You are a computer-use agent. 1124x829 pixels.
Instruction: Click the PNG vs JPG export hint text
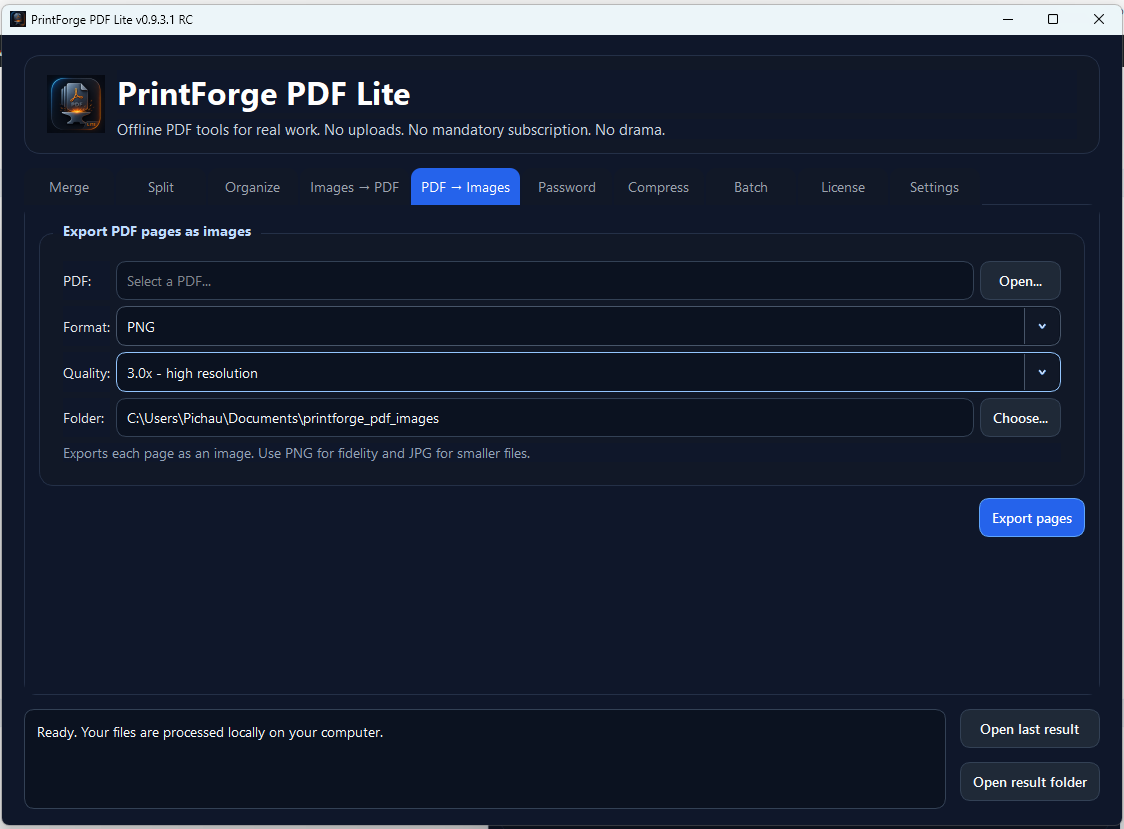pos(297,453)
